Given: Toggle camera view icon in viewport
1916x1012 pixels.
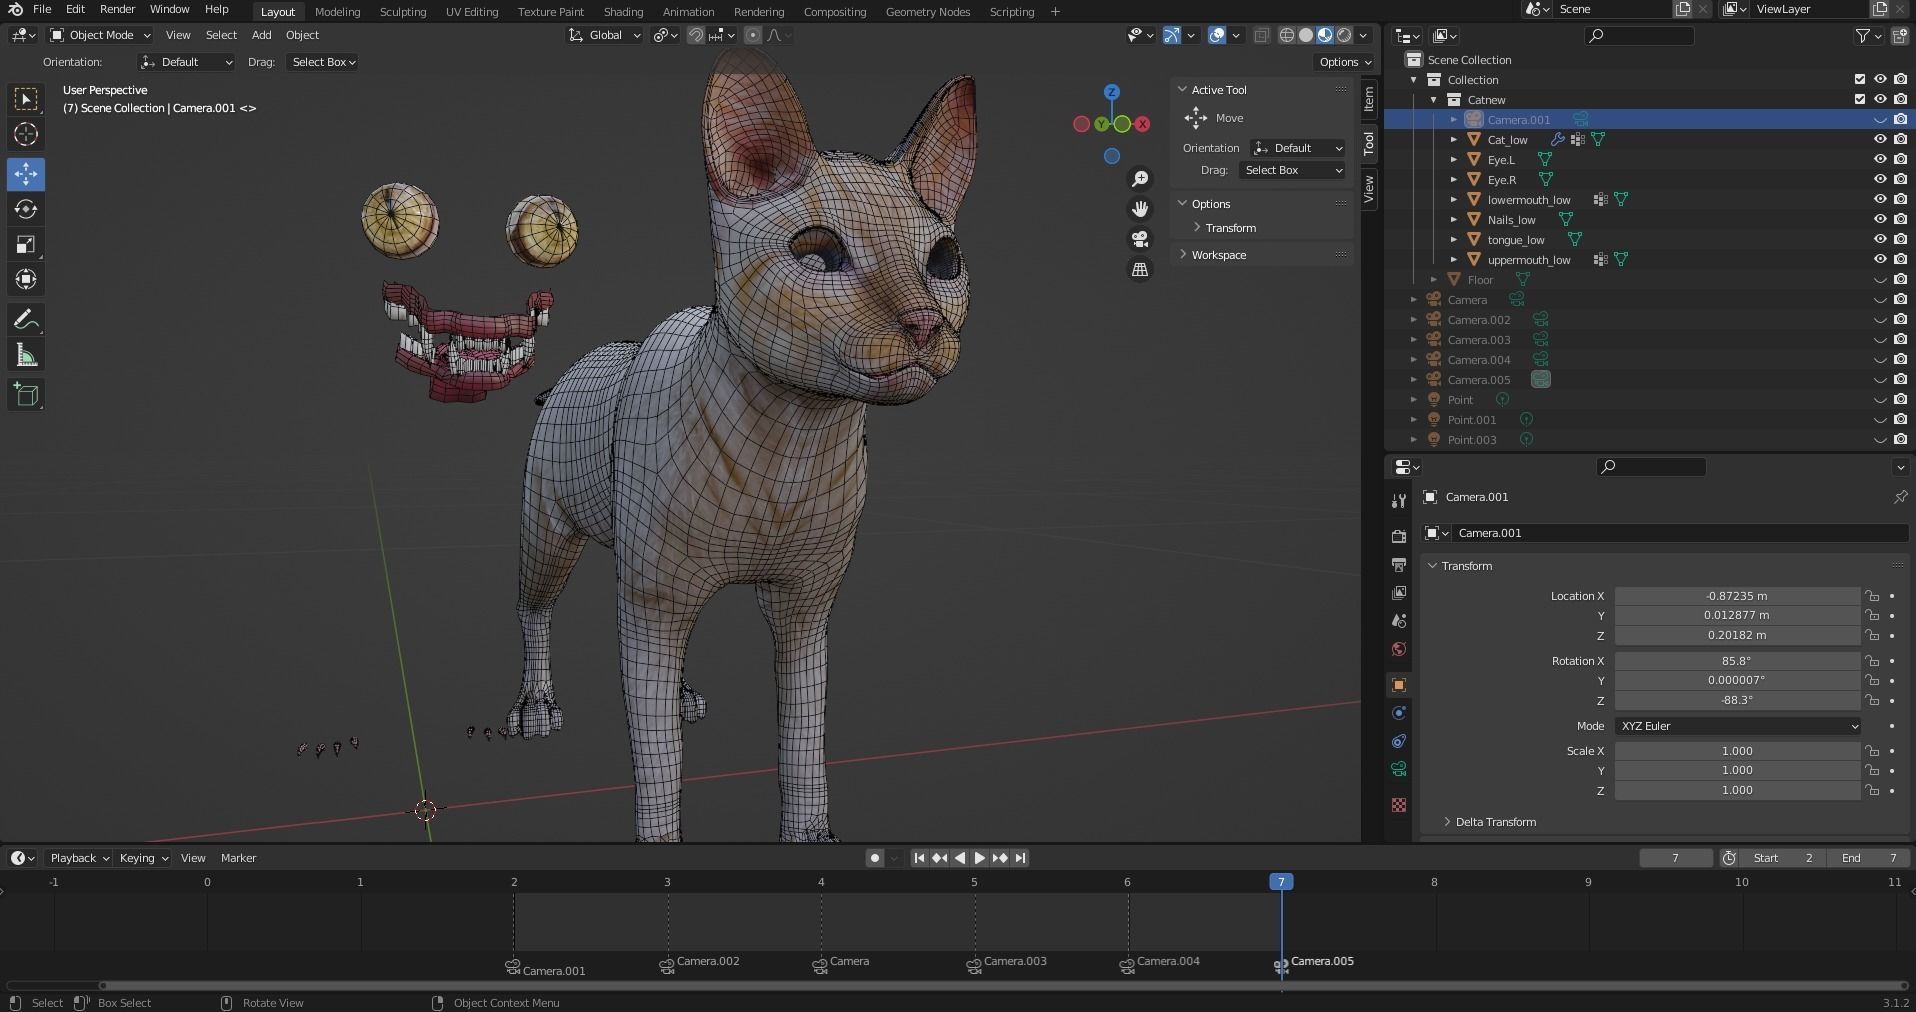Looking at the screenshot, I should pos(1140,239).
